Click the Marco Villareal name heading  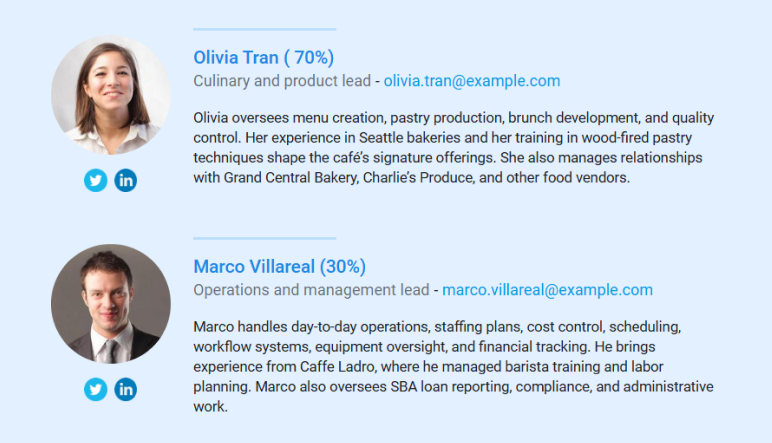click(x=279, y=267)
